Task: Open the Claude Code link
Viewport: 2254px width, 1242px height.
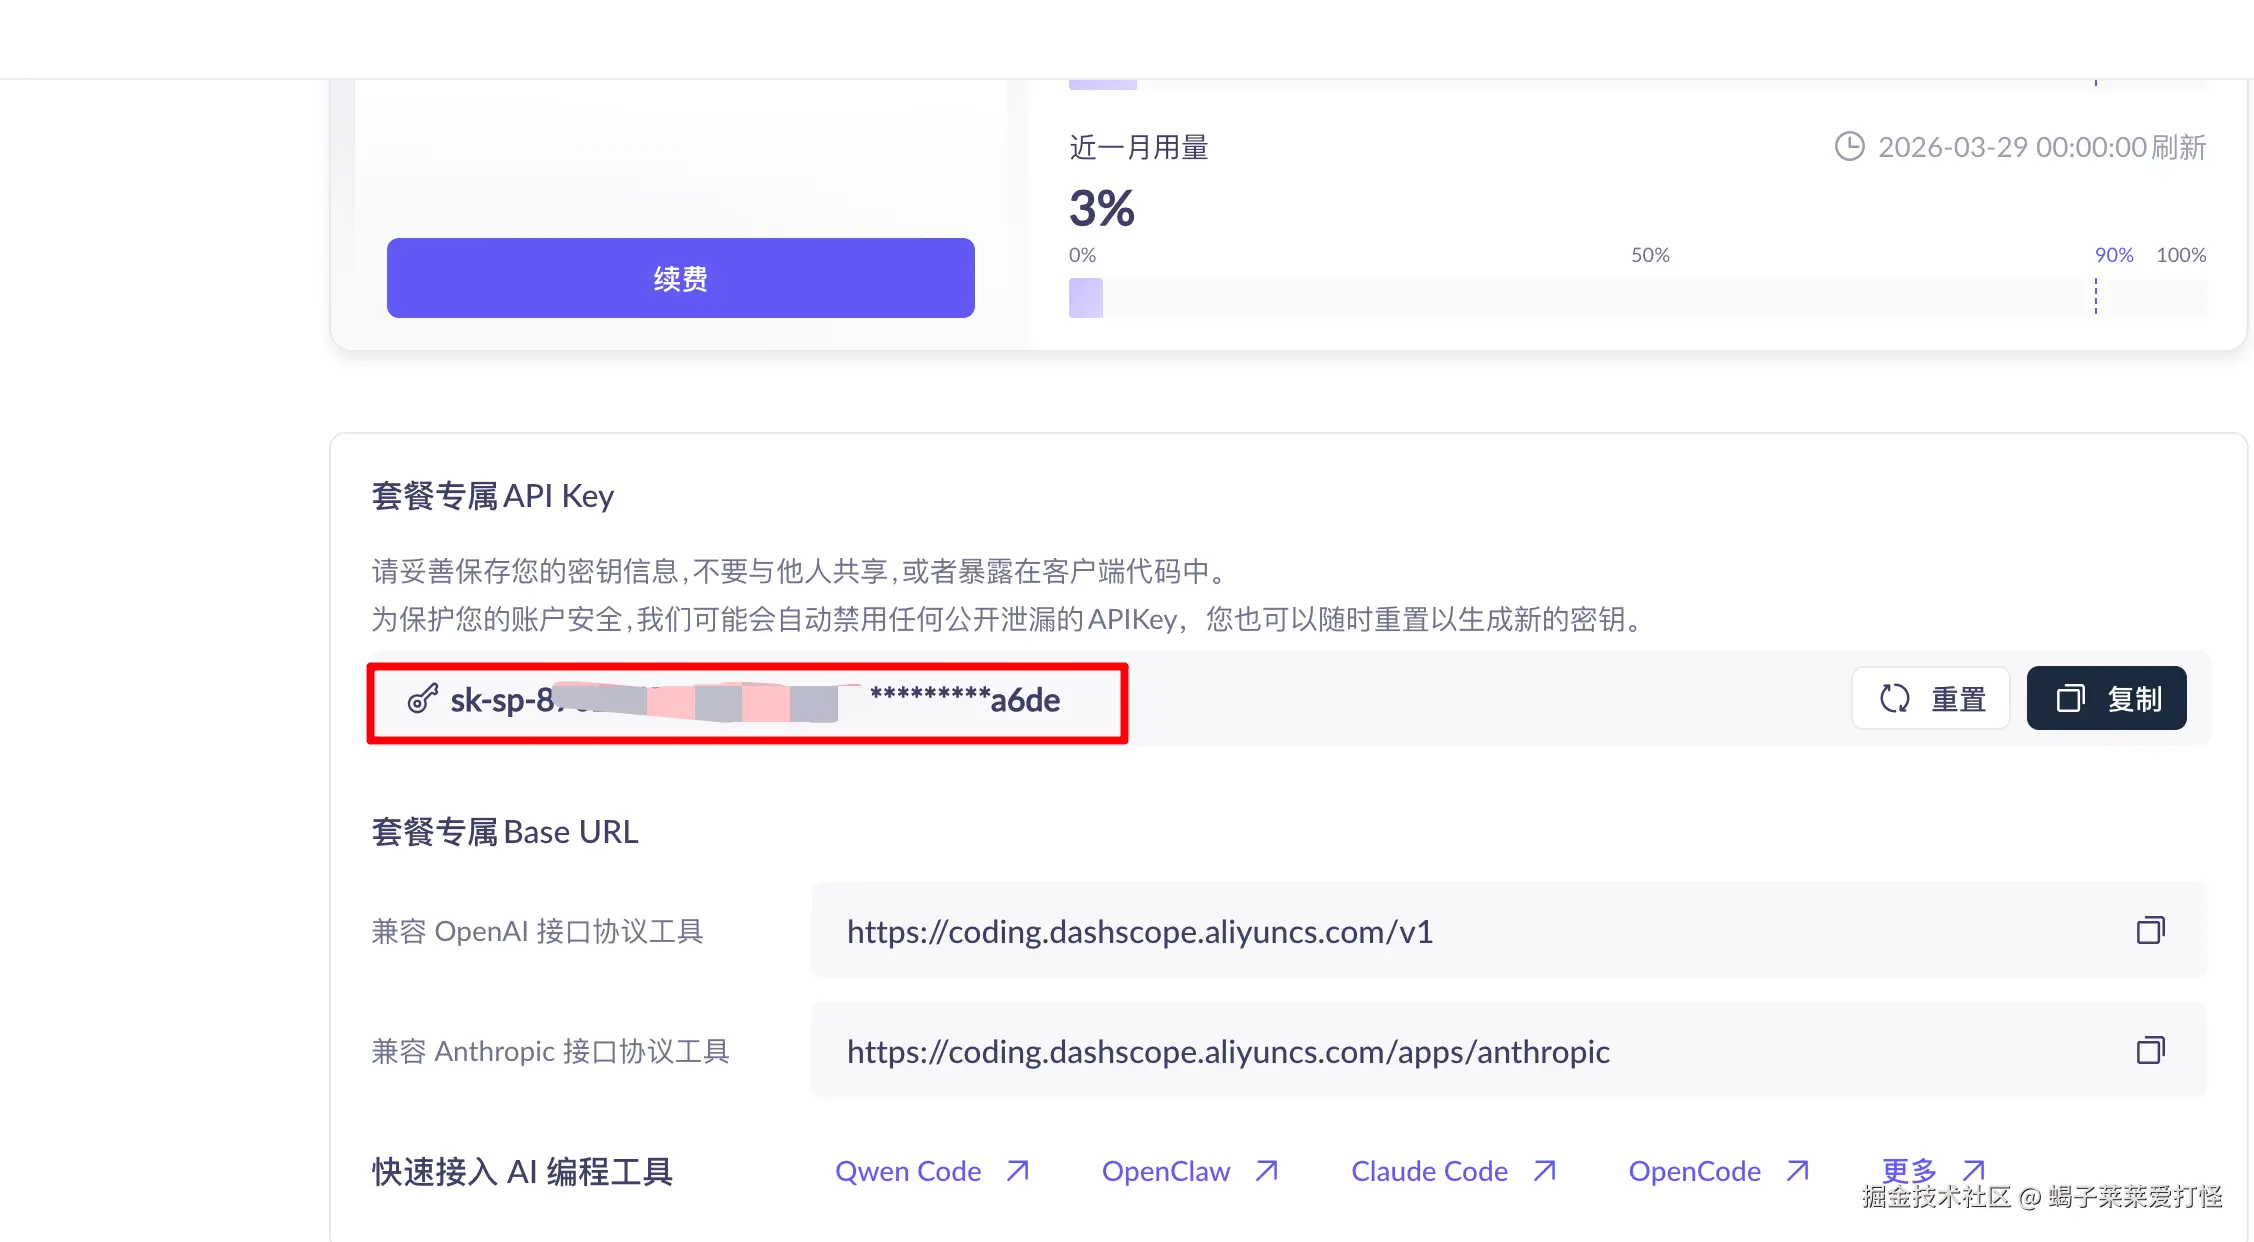Action: coord(1454,1171)
